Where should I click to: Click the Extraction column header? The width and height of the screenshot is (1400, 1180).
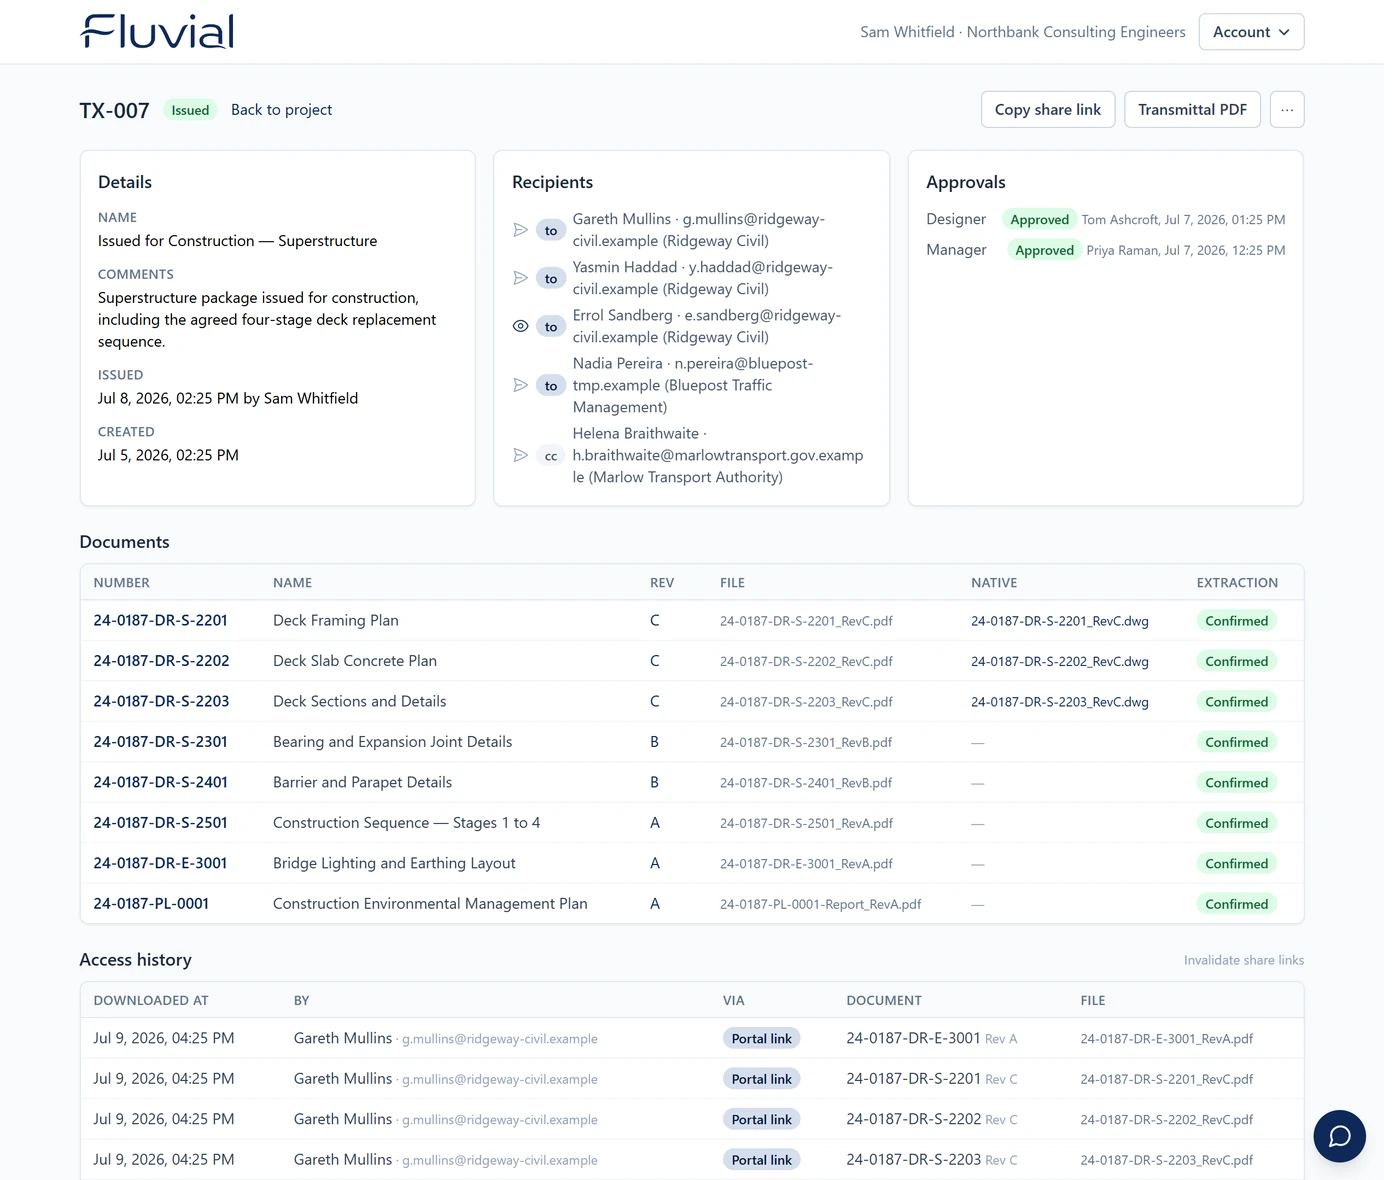[x=1237, y=583]
